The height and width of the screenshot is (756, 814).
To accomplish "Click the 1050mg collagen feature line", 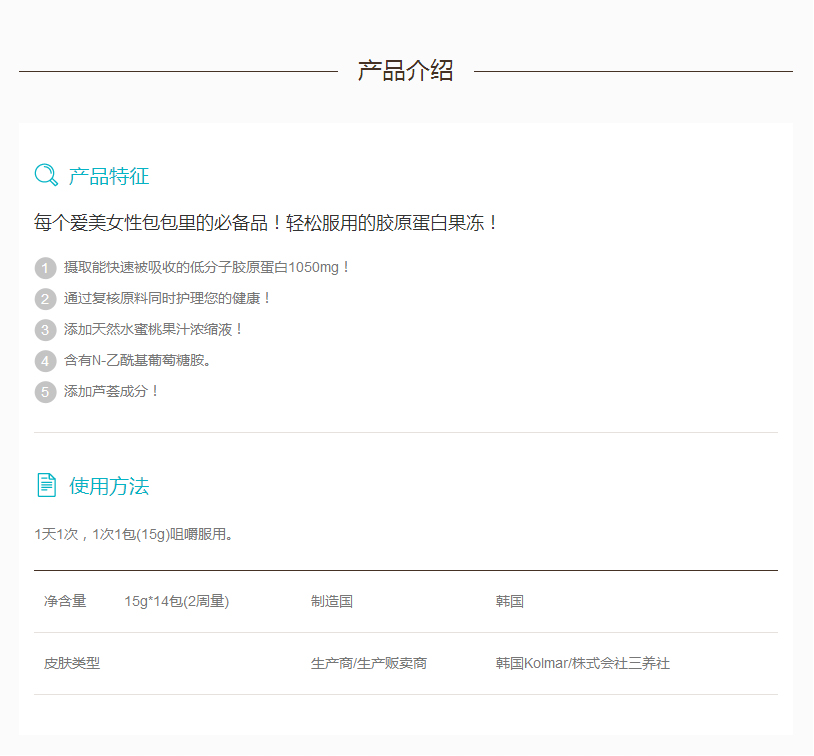I will (x=208, y=268).
